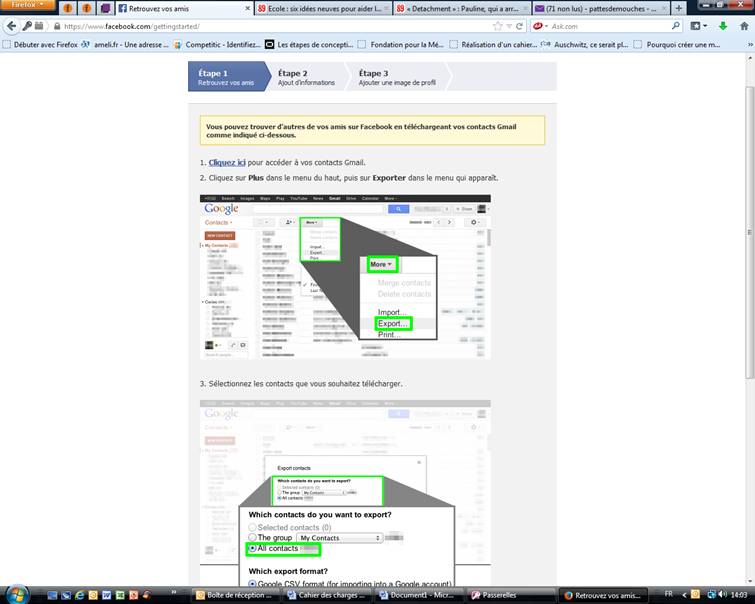Click the scrollbar down arrow
This screenshot has height=604, width=755.
[x=750, y=581]
